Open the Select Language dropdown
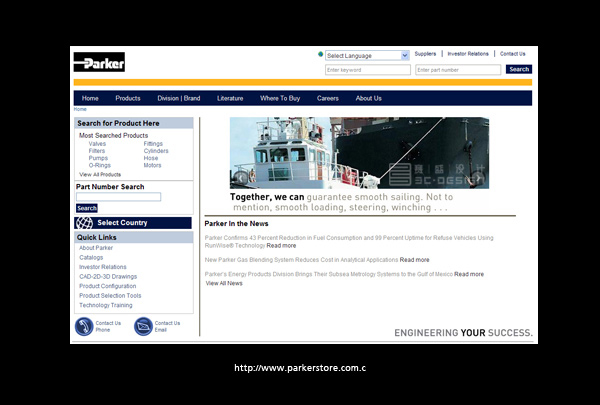Viewport: 600px width, 405px height. tap(367, 56)
